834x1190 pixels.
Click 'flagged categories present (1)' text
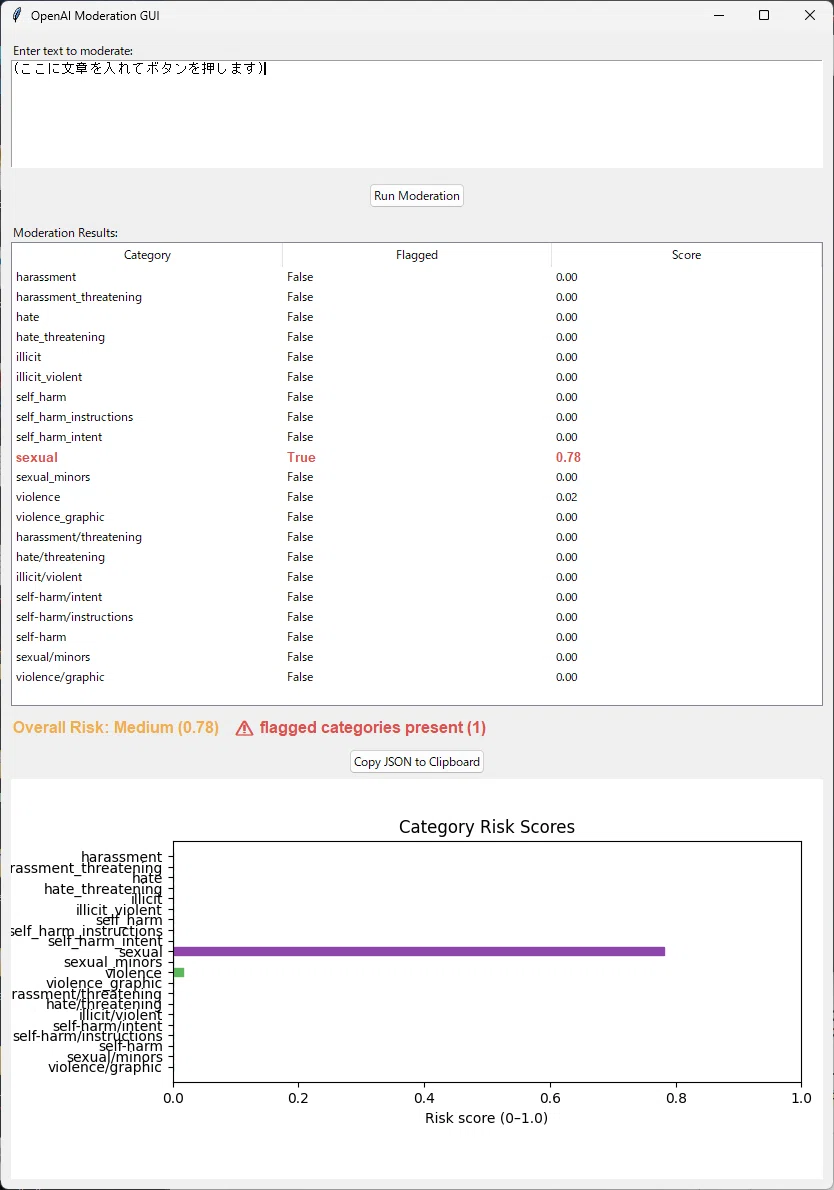[373, 728]
